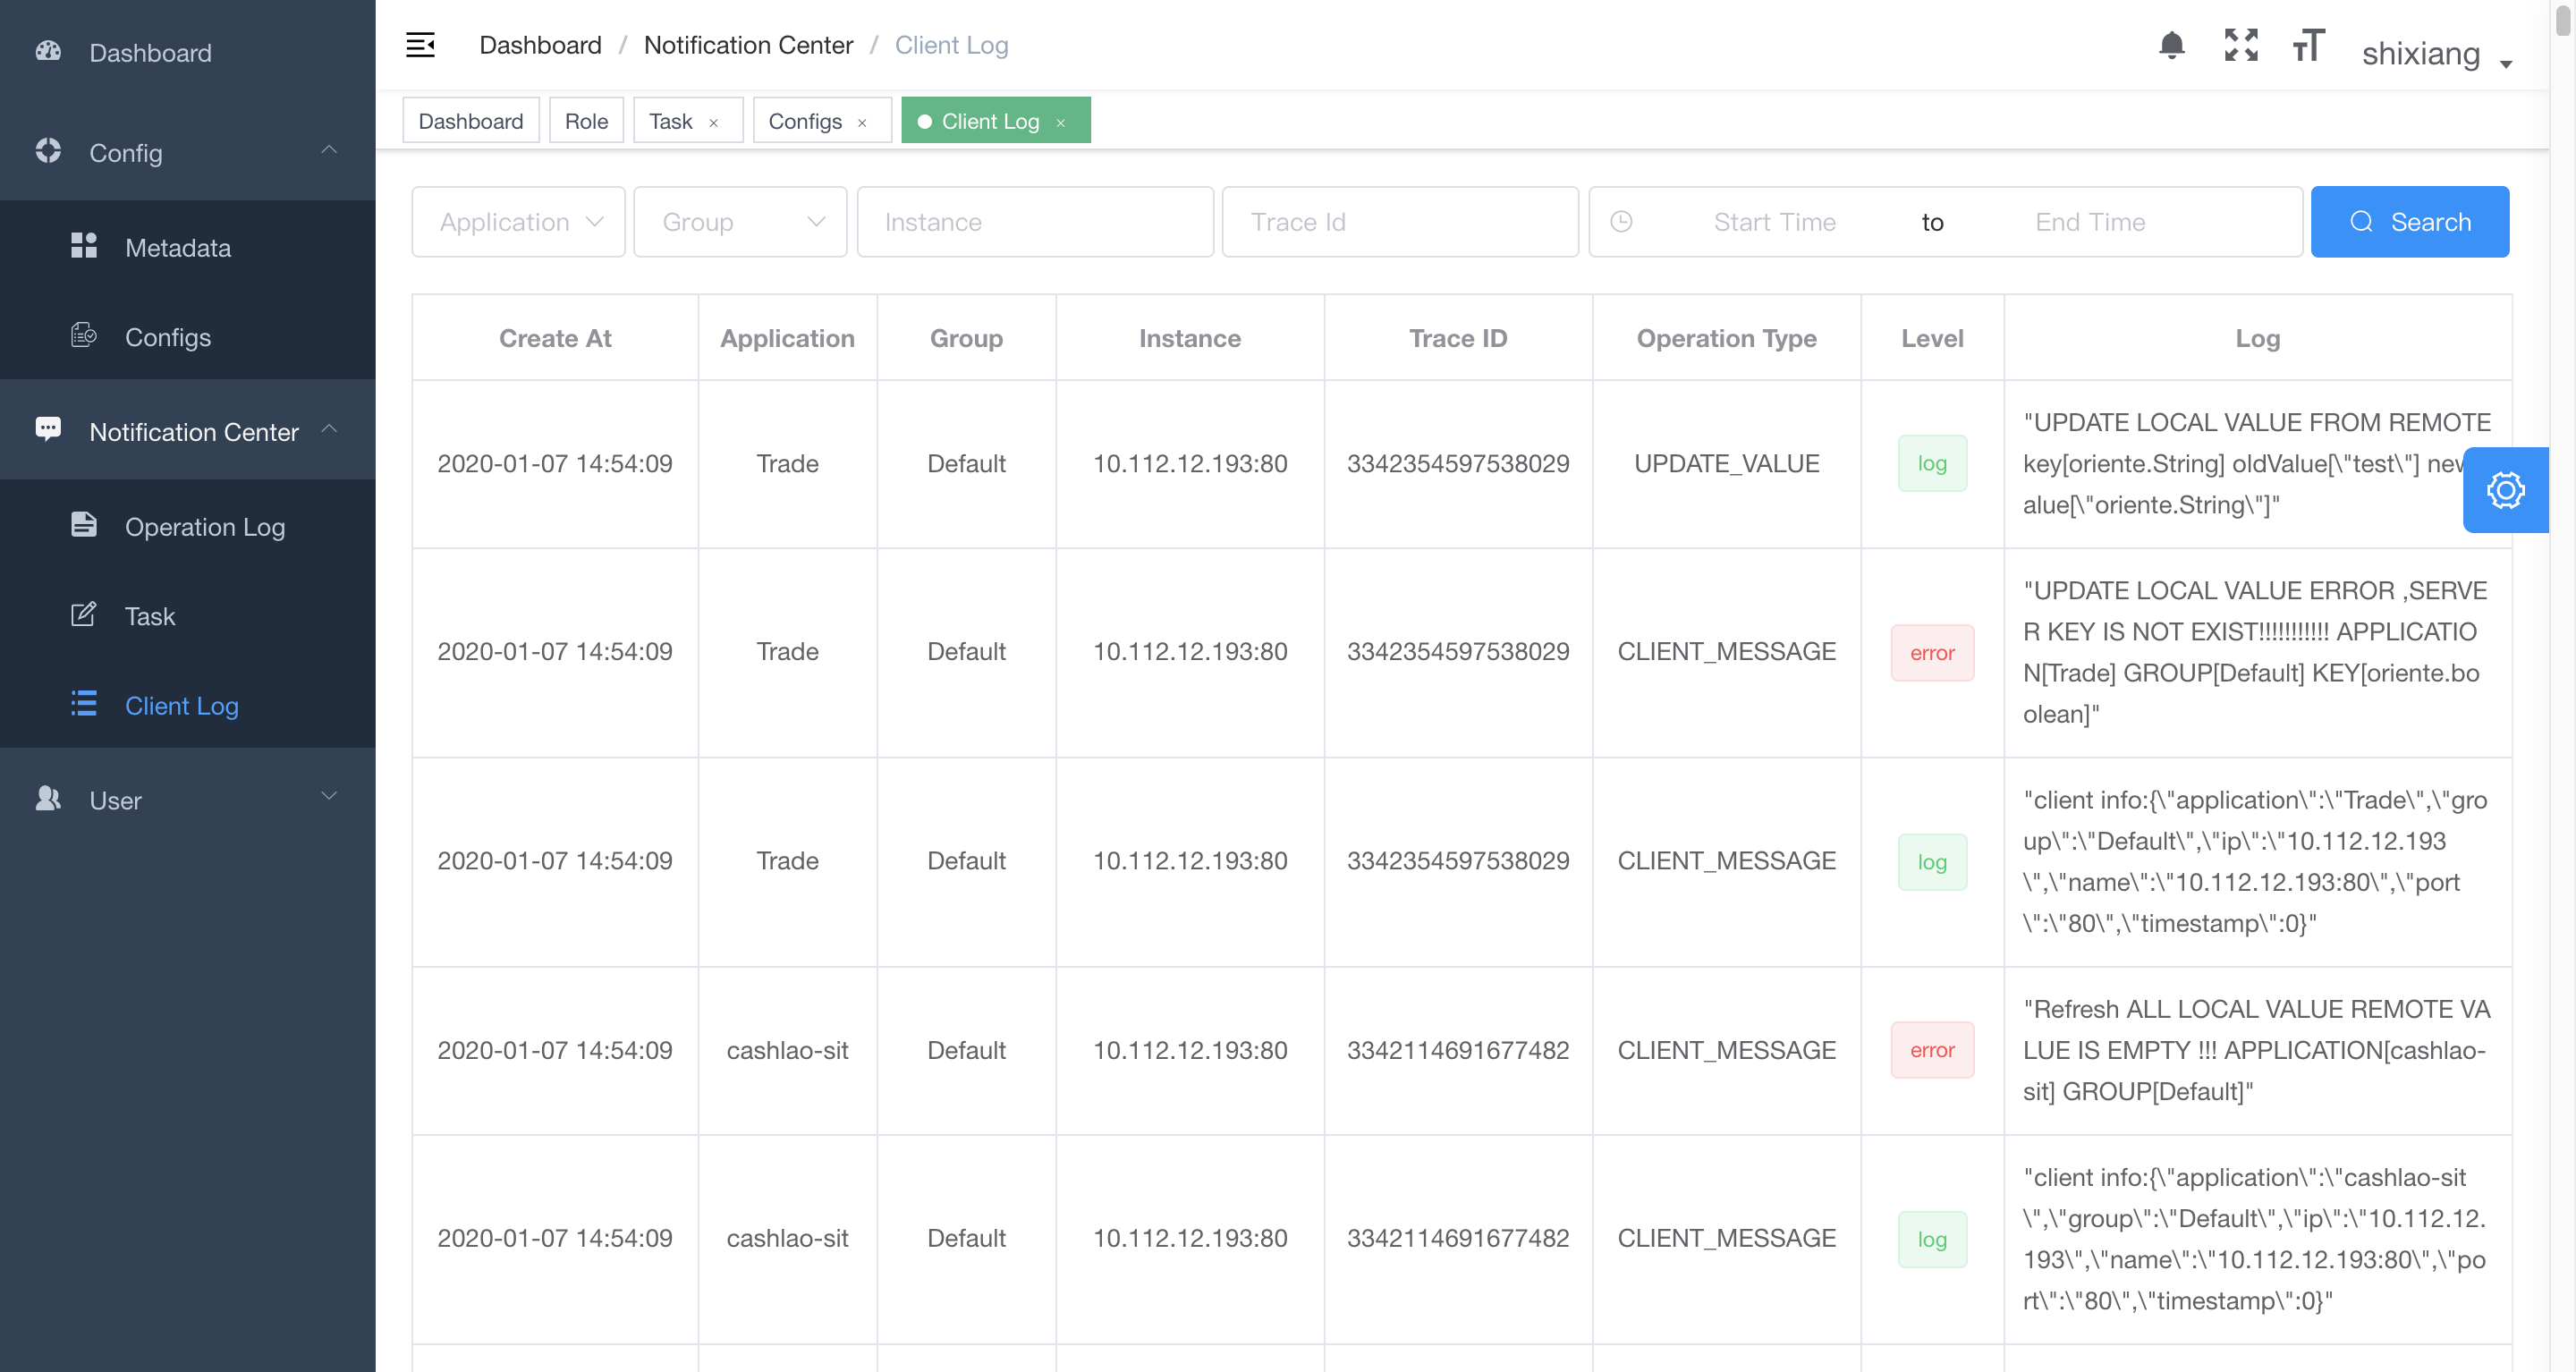Click the notification bell icon

click(2171, 45)
